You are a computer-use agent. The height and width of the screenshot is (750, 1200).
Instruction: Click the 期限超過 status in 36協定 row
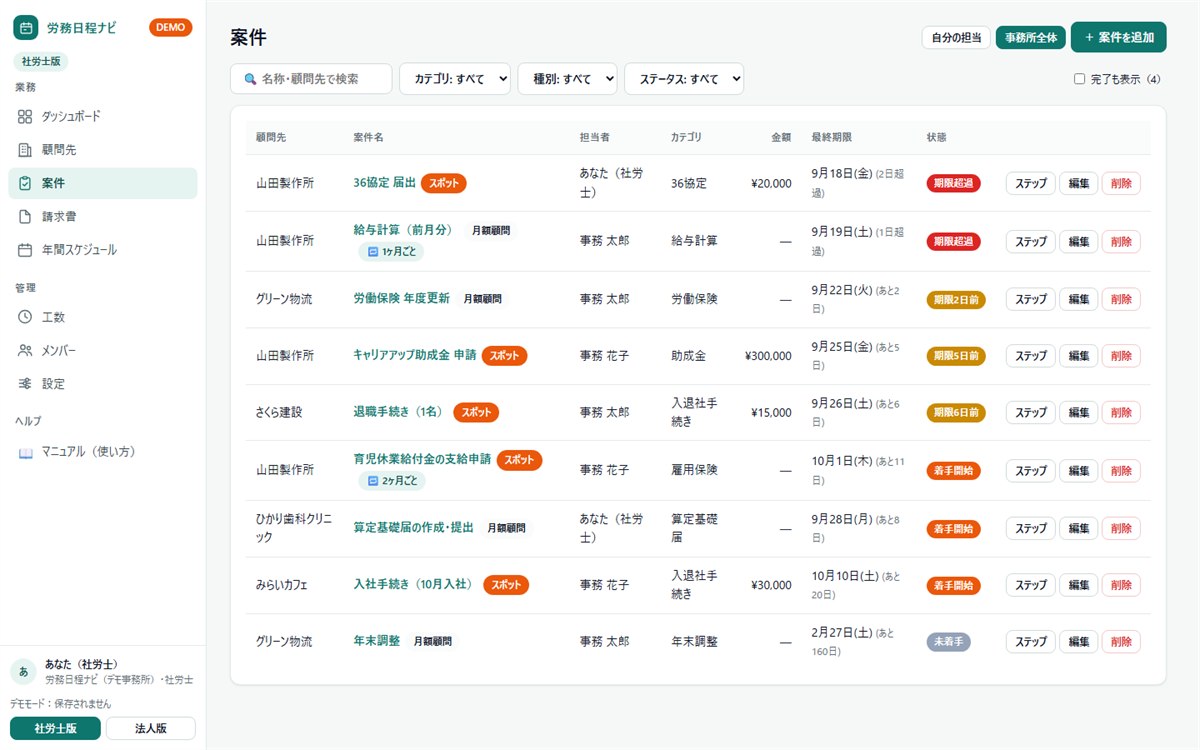coord(953,184)
